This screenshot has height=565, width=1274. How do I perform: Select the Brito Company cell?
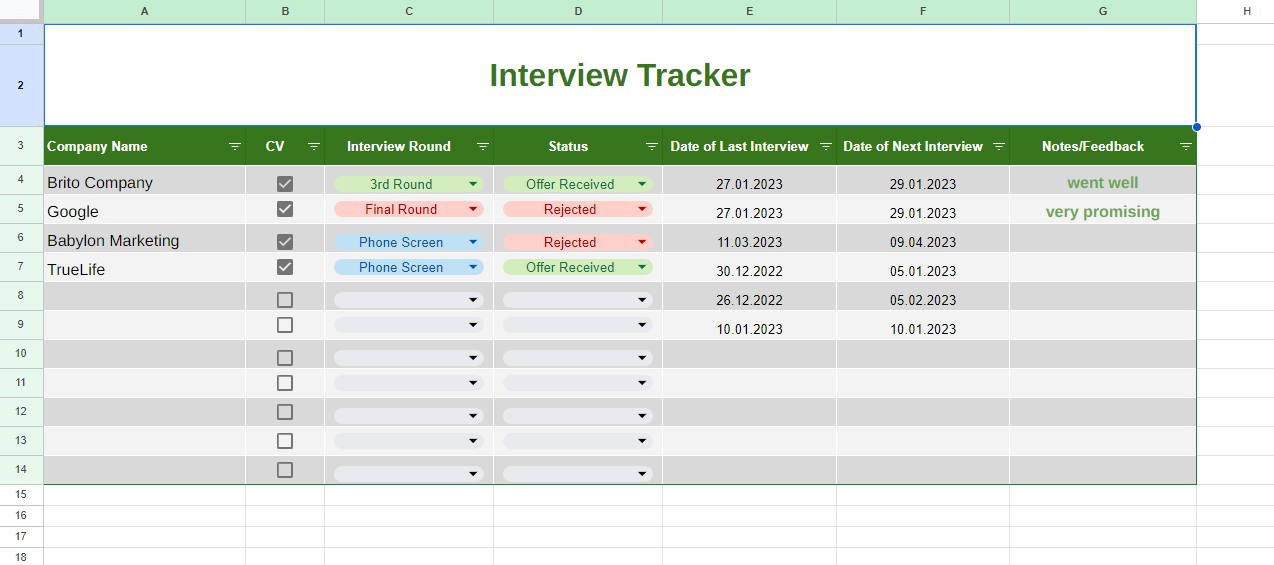pos(145,180)
